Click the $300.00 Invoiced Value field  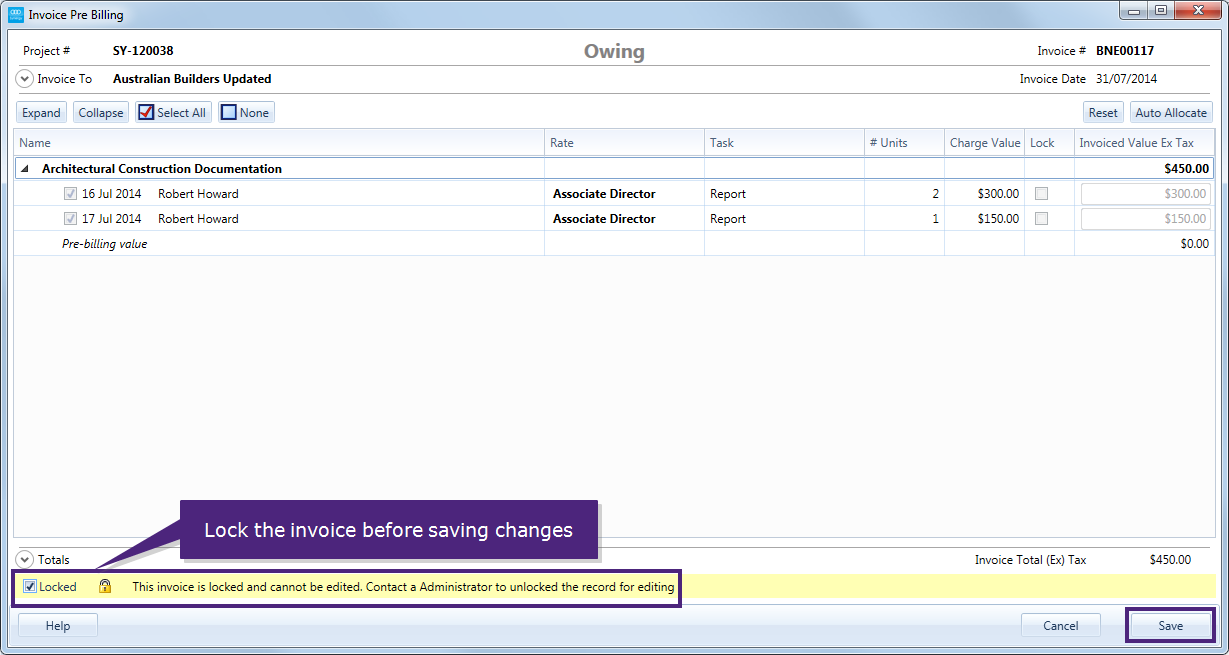tap(1146, 194)
